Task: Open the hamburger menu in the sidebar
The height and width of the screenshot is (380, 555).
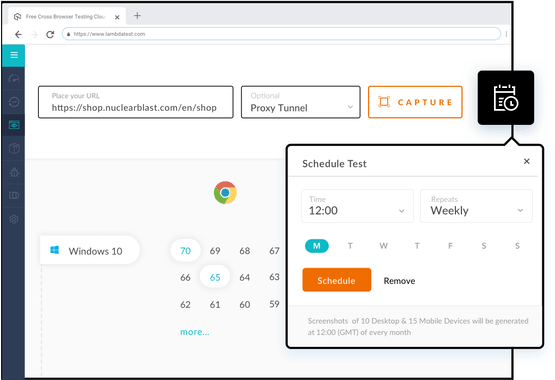Action: (14, 55)
